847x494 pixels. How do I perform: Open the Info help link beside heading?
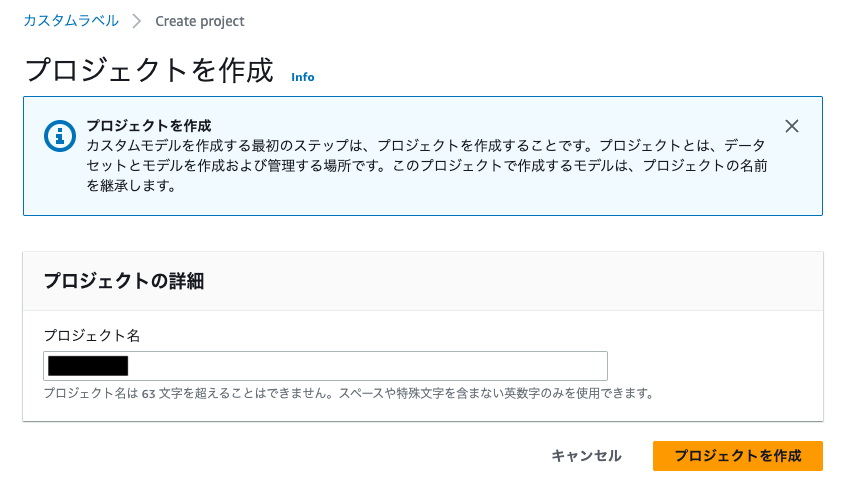click(x=302, y=77)
